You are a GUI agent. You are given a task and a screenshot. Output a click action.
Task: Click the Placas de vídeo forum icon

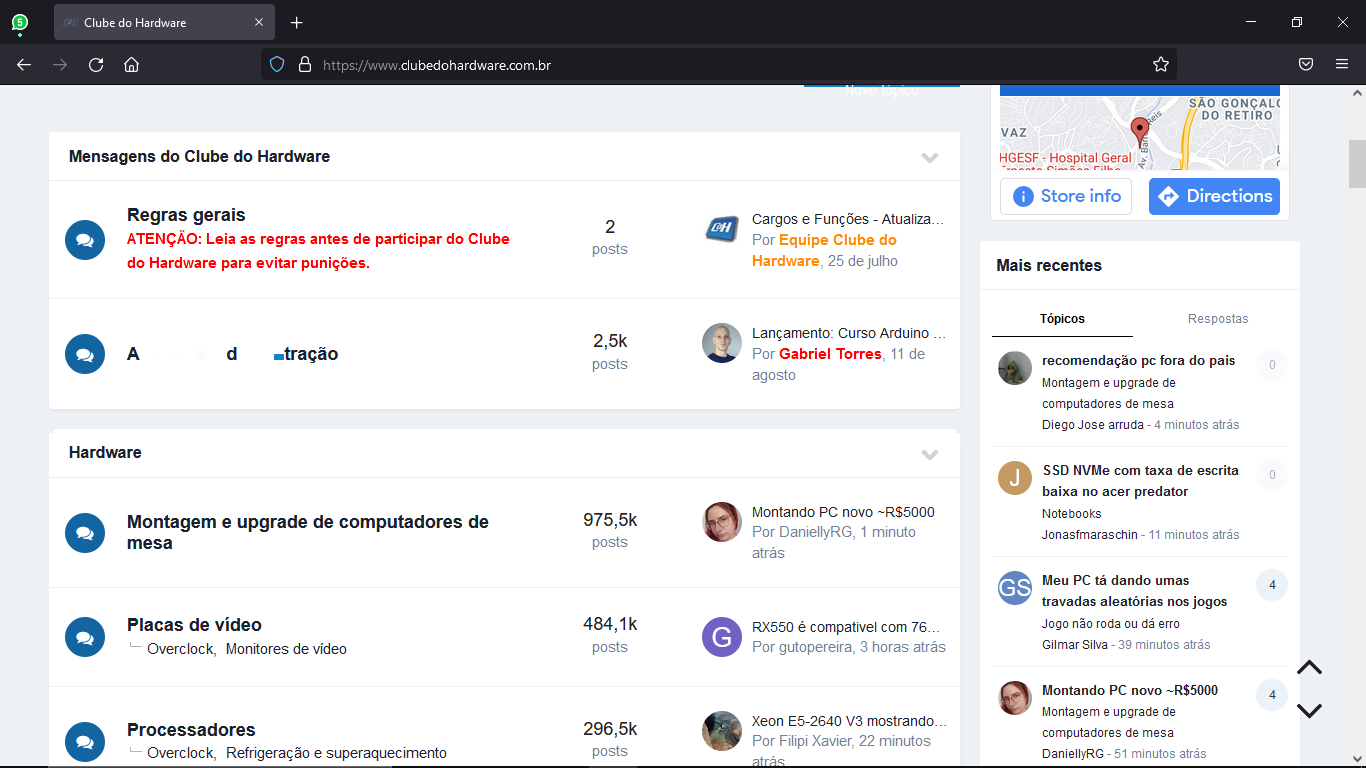[85, 637]
